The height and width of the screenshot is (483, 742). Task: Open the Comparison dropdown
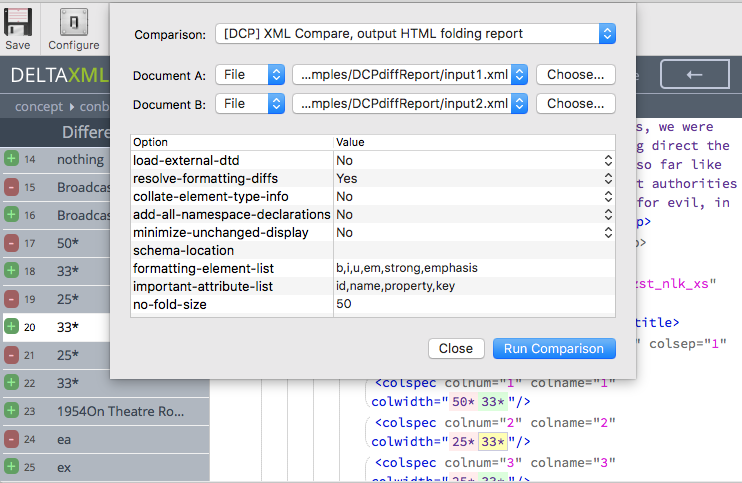[414, 34]
